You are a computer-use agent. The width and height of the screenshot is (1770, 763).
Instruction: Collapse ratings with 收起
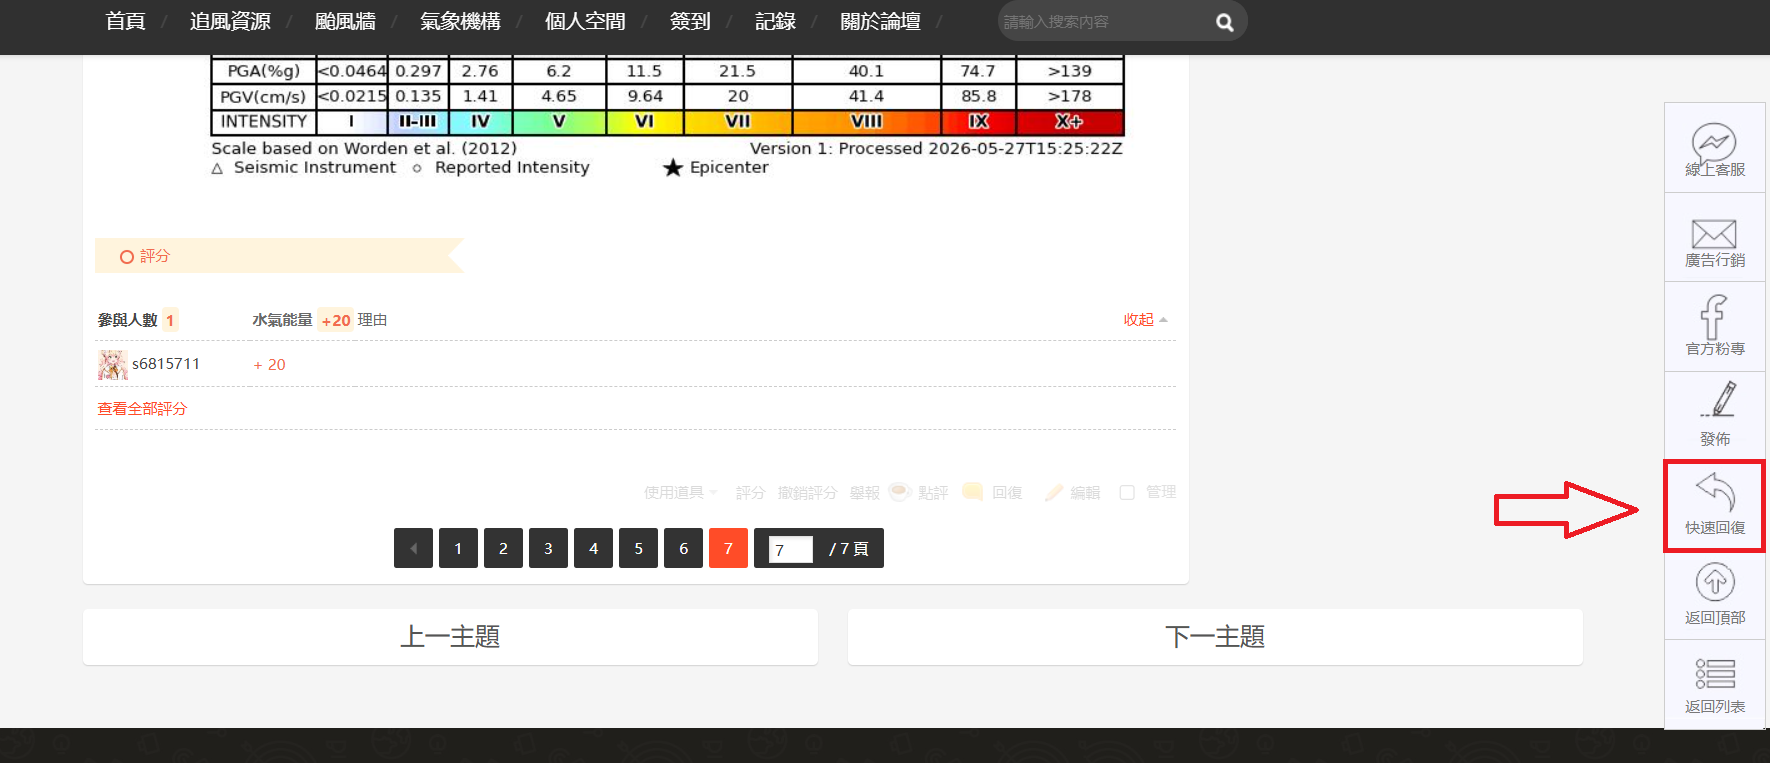click(1145, 320)
